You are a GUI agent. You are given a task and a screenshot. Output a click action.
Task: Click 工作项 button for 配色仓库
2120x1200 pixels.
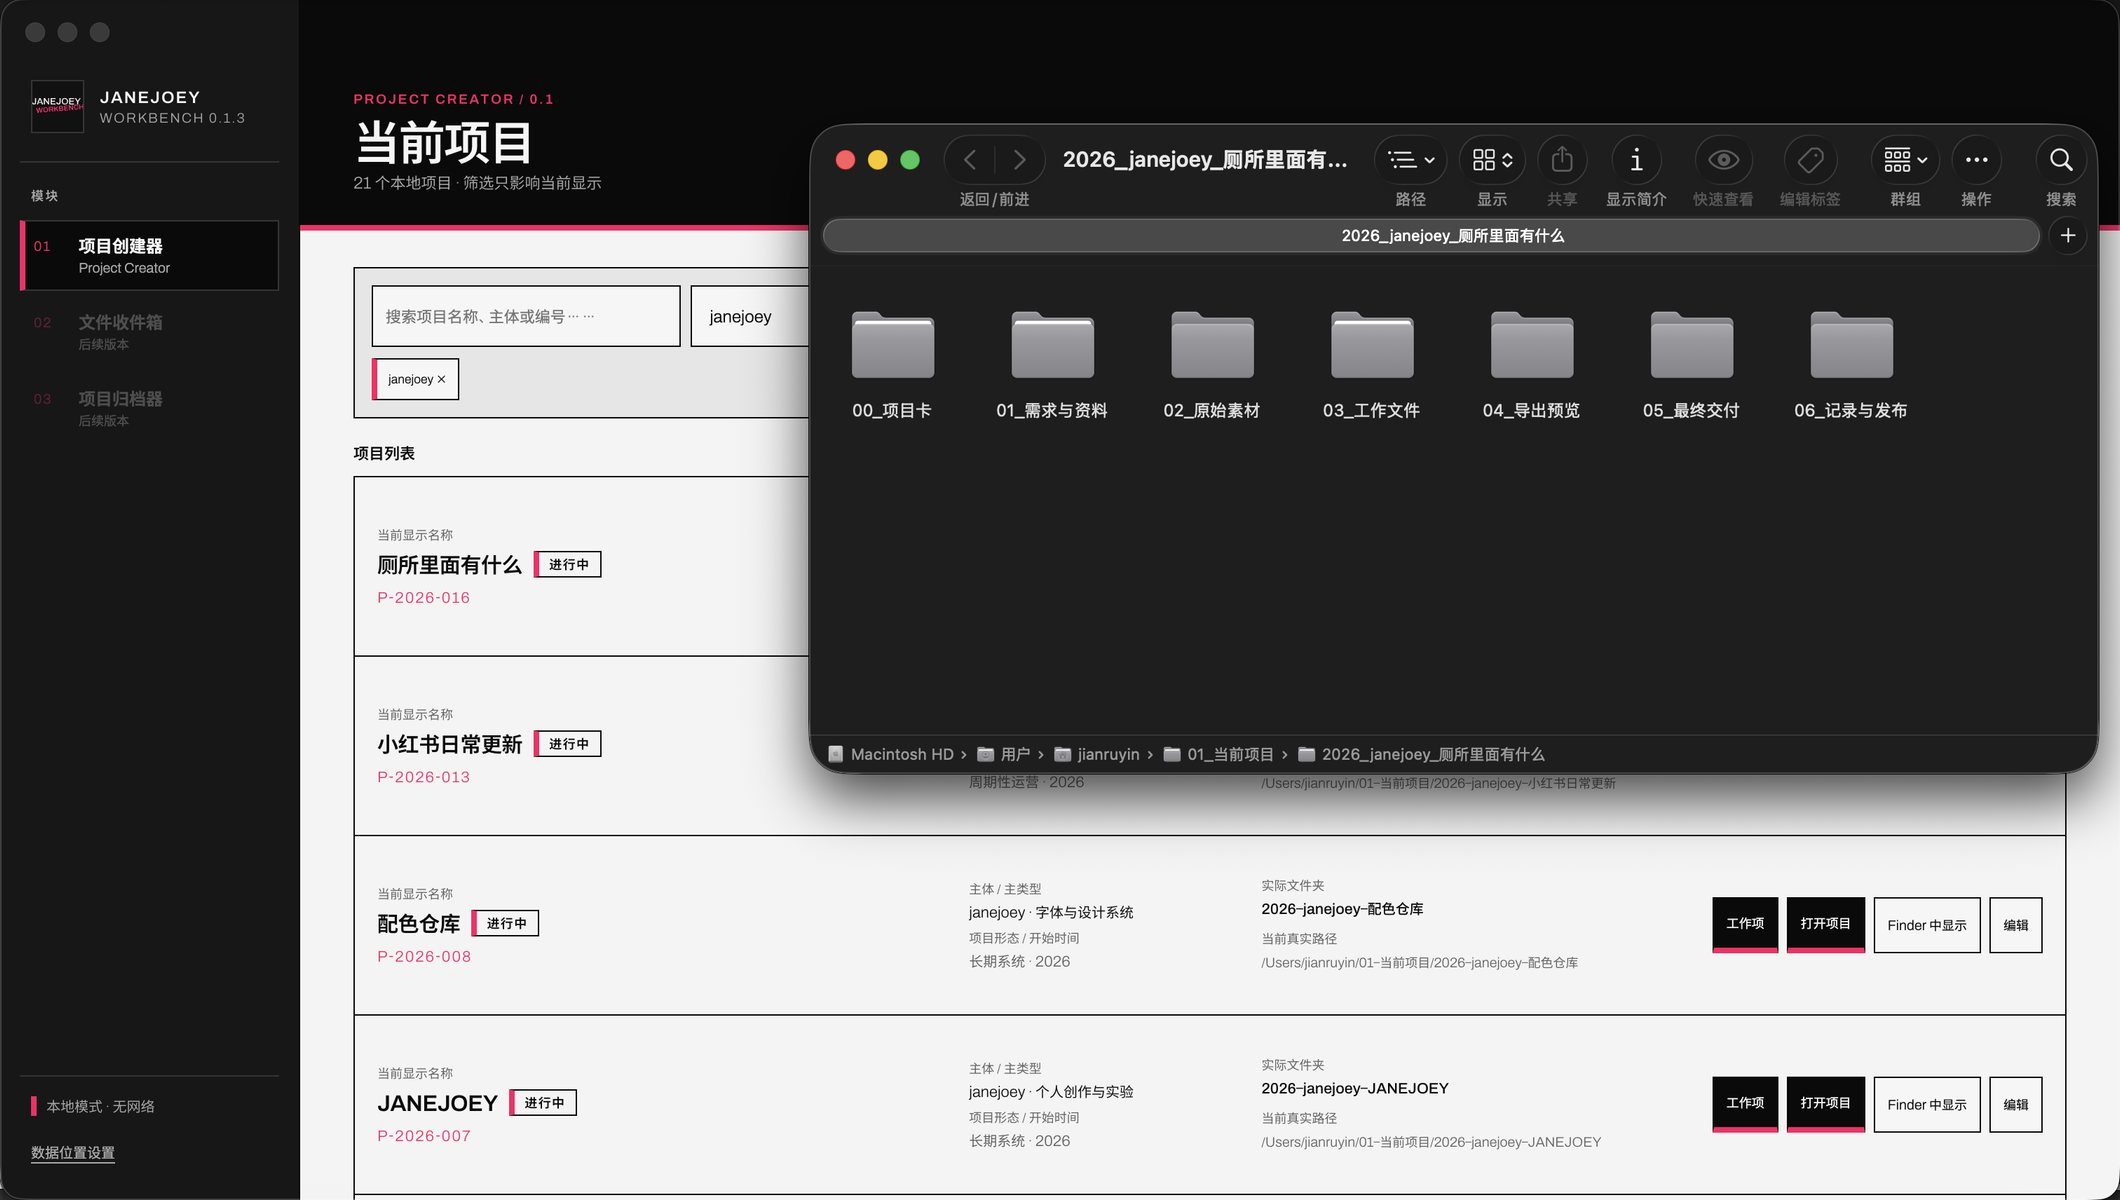[1745, 925]
